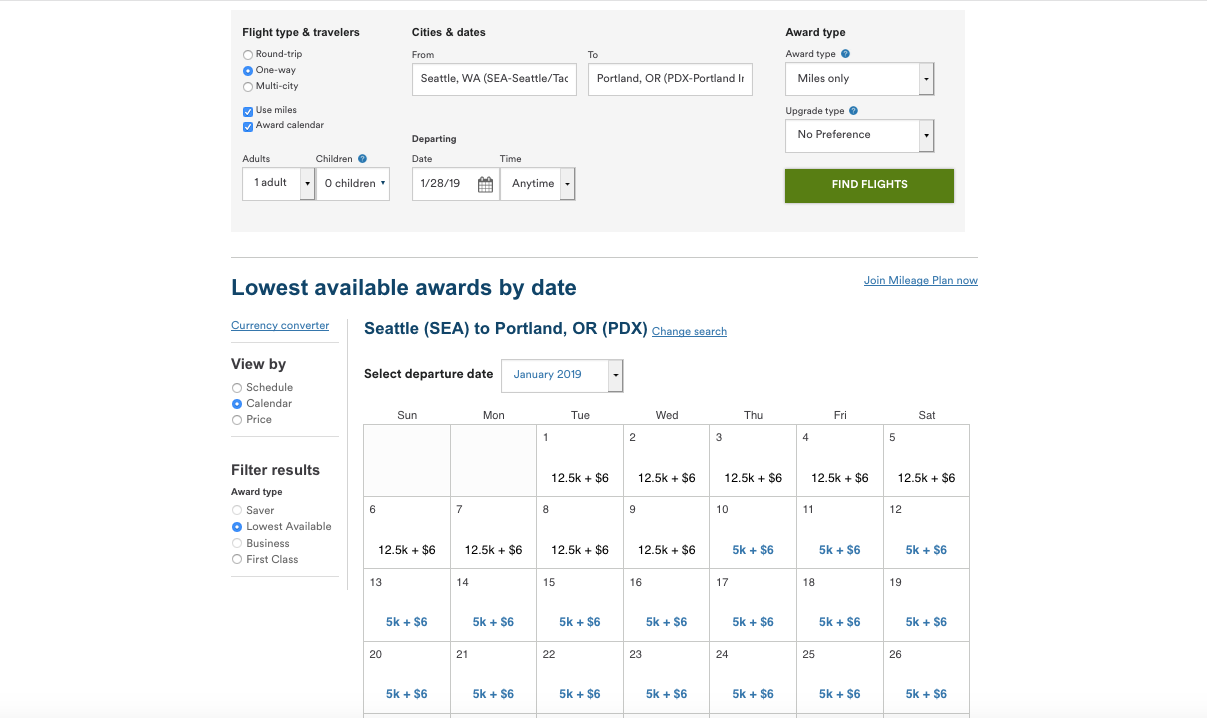Select the Multi-city radio option
Viewport: 1207px width, 718px height.
tap(248, 87)
